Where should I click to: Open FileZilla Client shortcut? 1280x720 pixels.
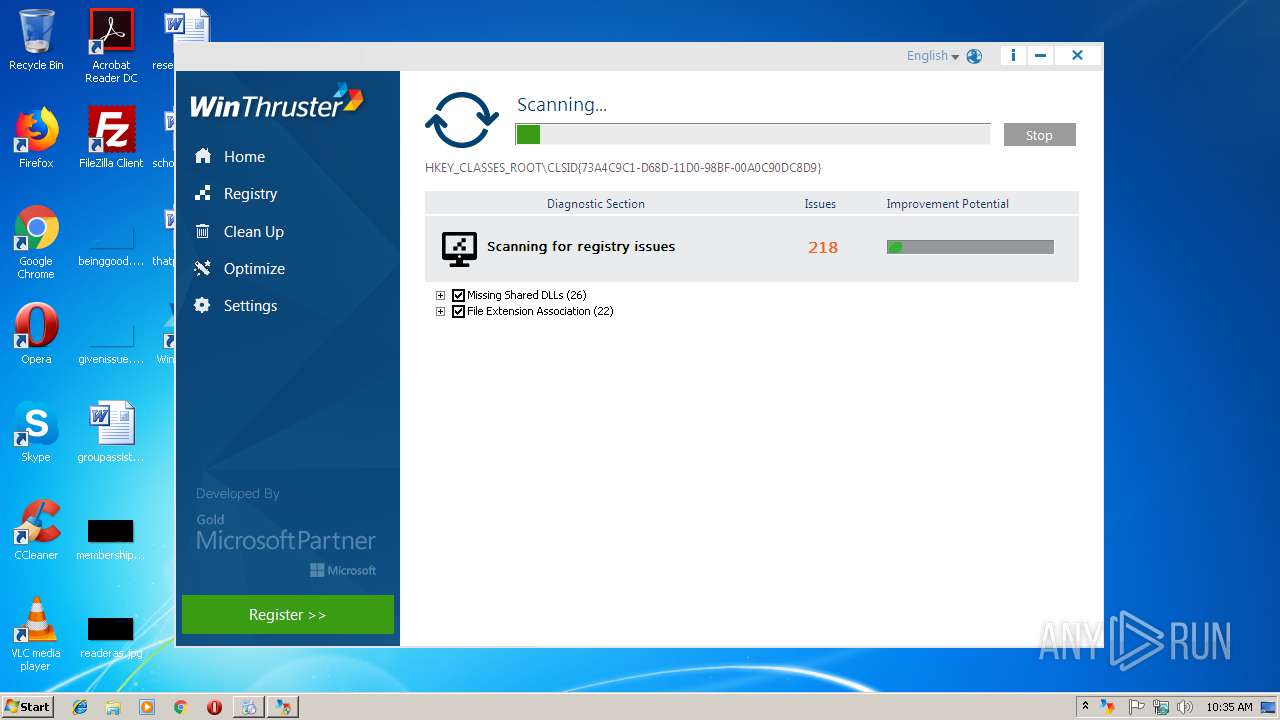[111, 137]
